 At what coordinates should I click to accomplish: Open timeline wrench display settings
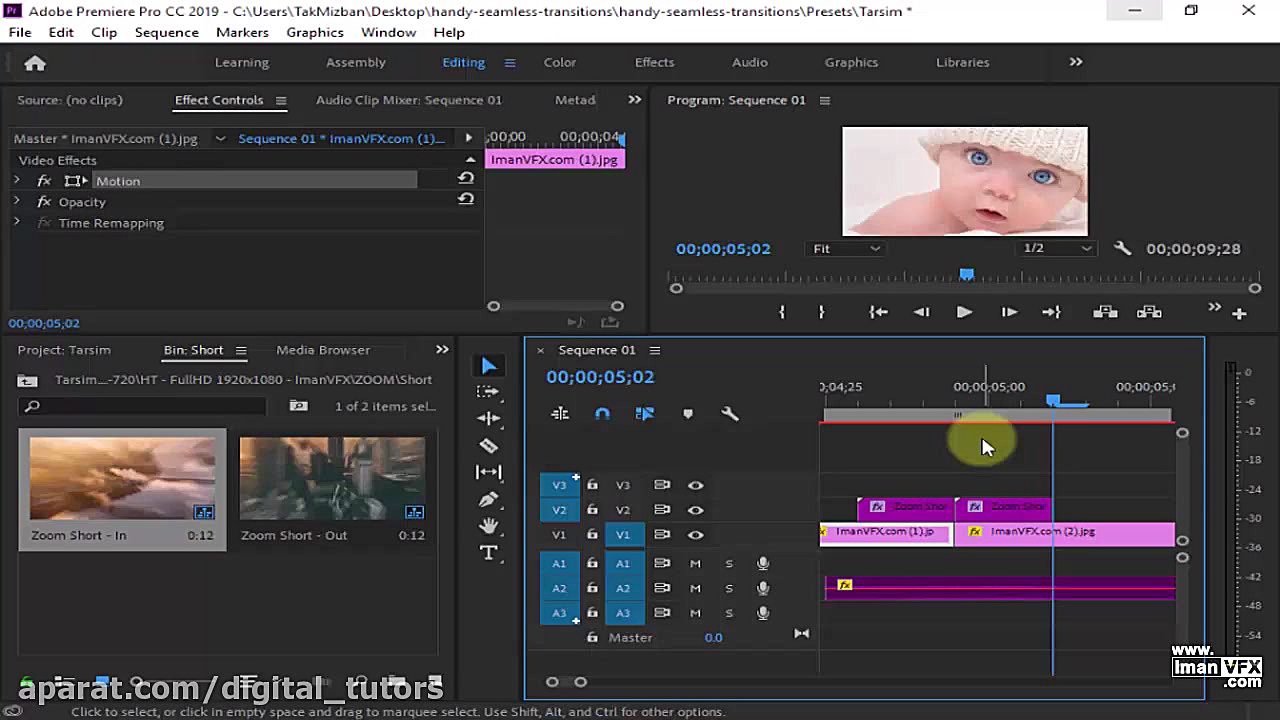[x=730, y=414]
